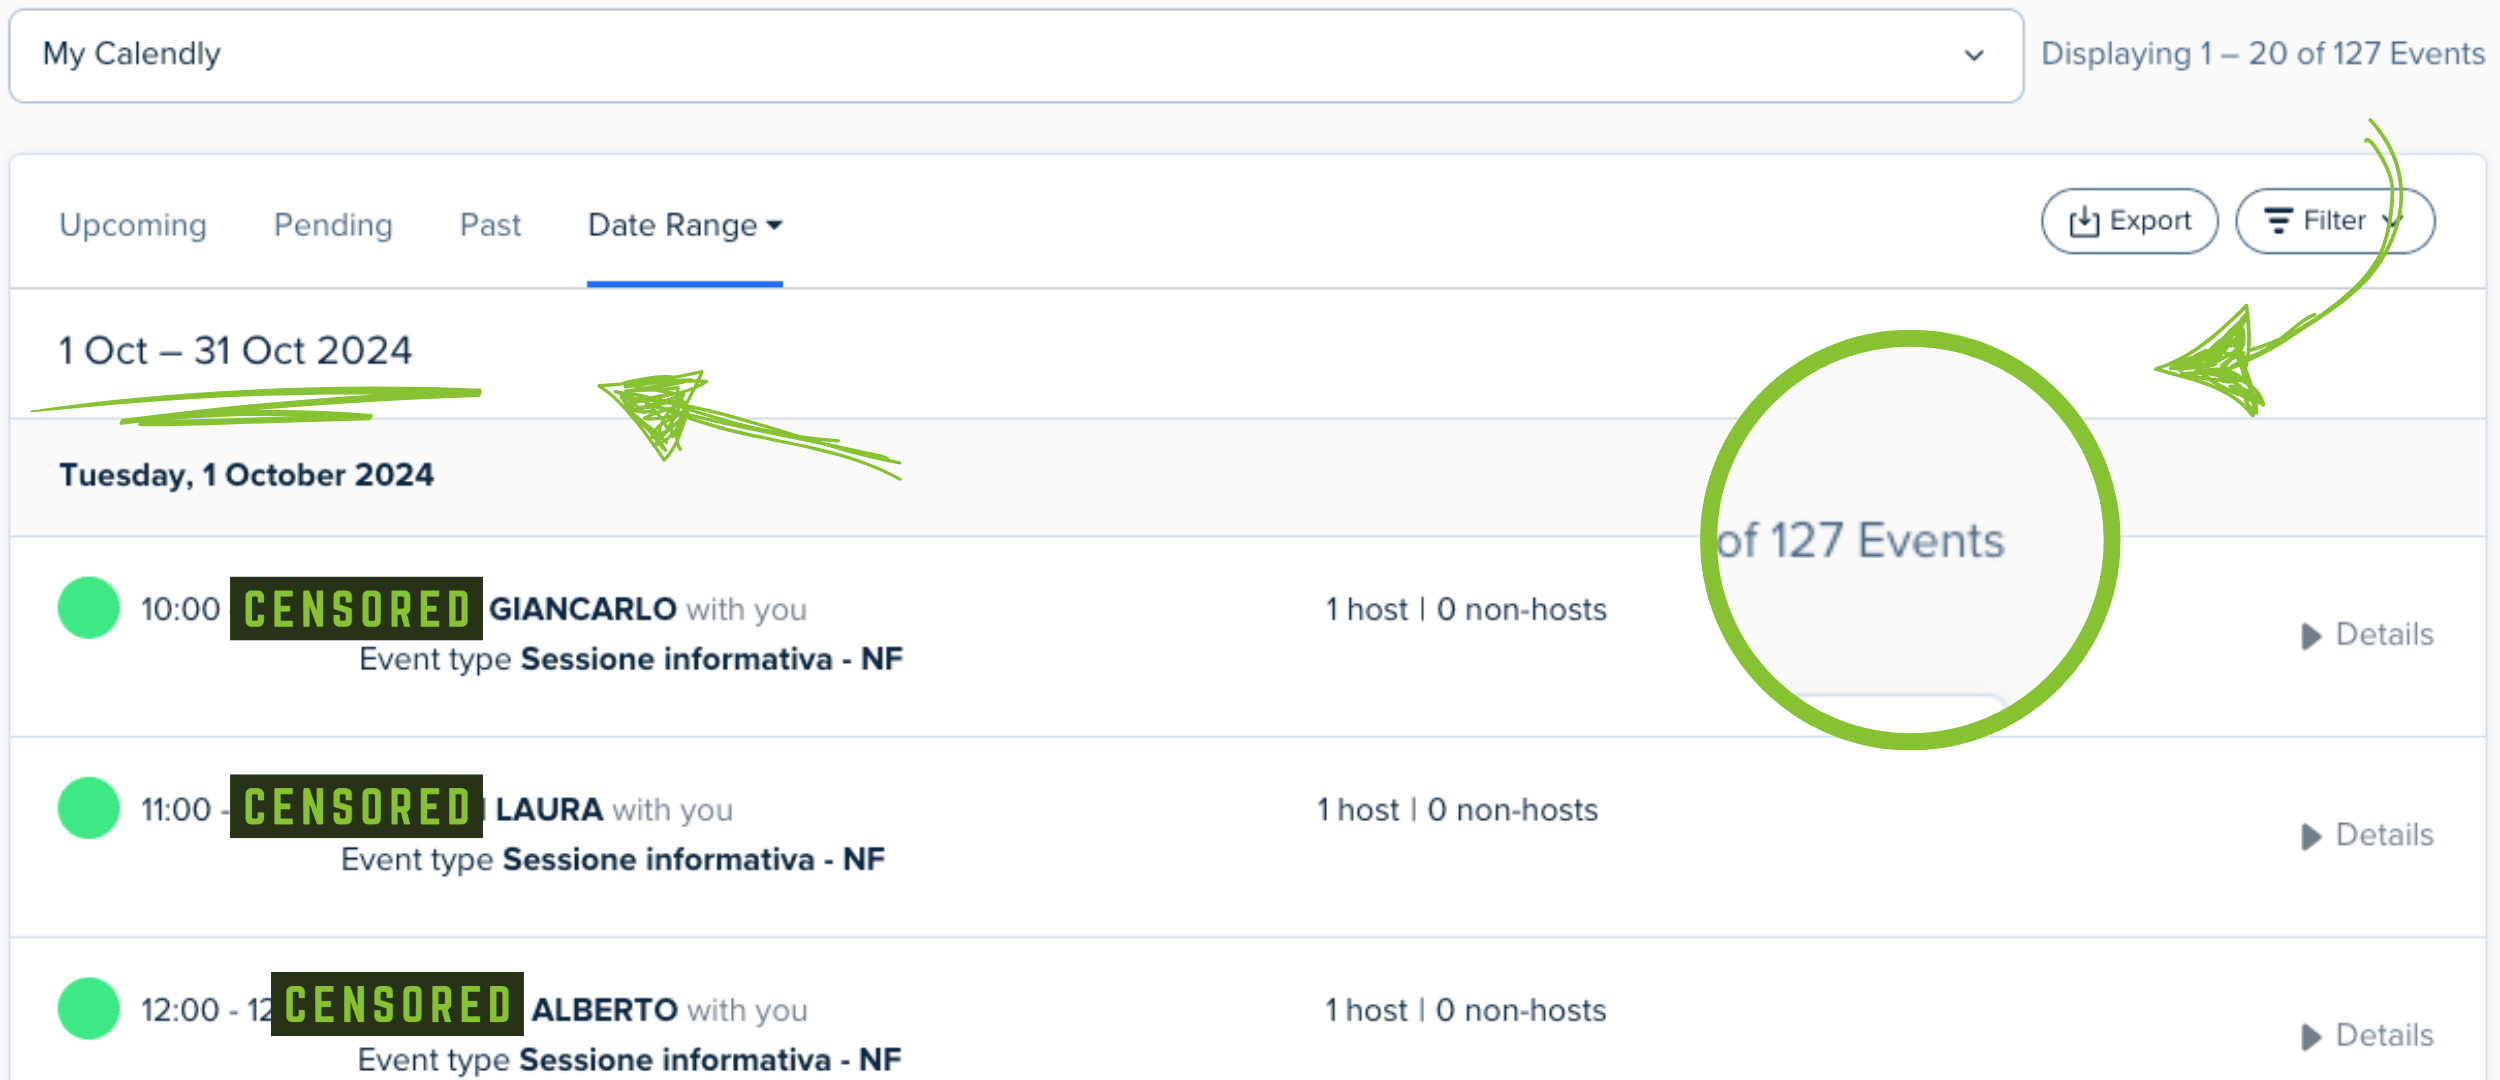Click the Details triangle icon for GIANCARLO
The width and height of the screenshot is (2500, 1080).
[x=2311, y=636]
